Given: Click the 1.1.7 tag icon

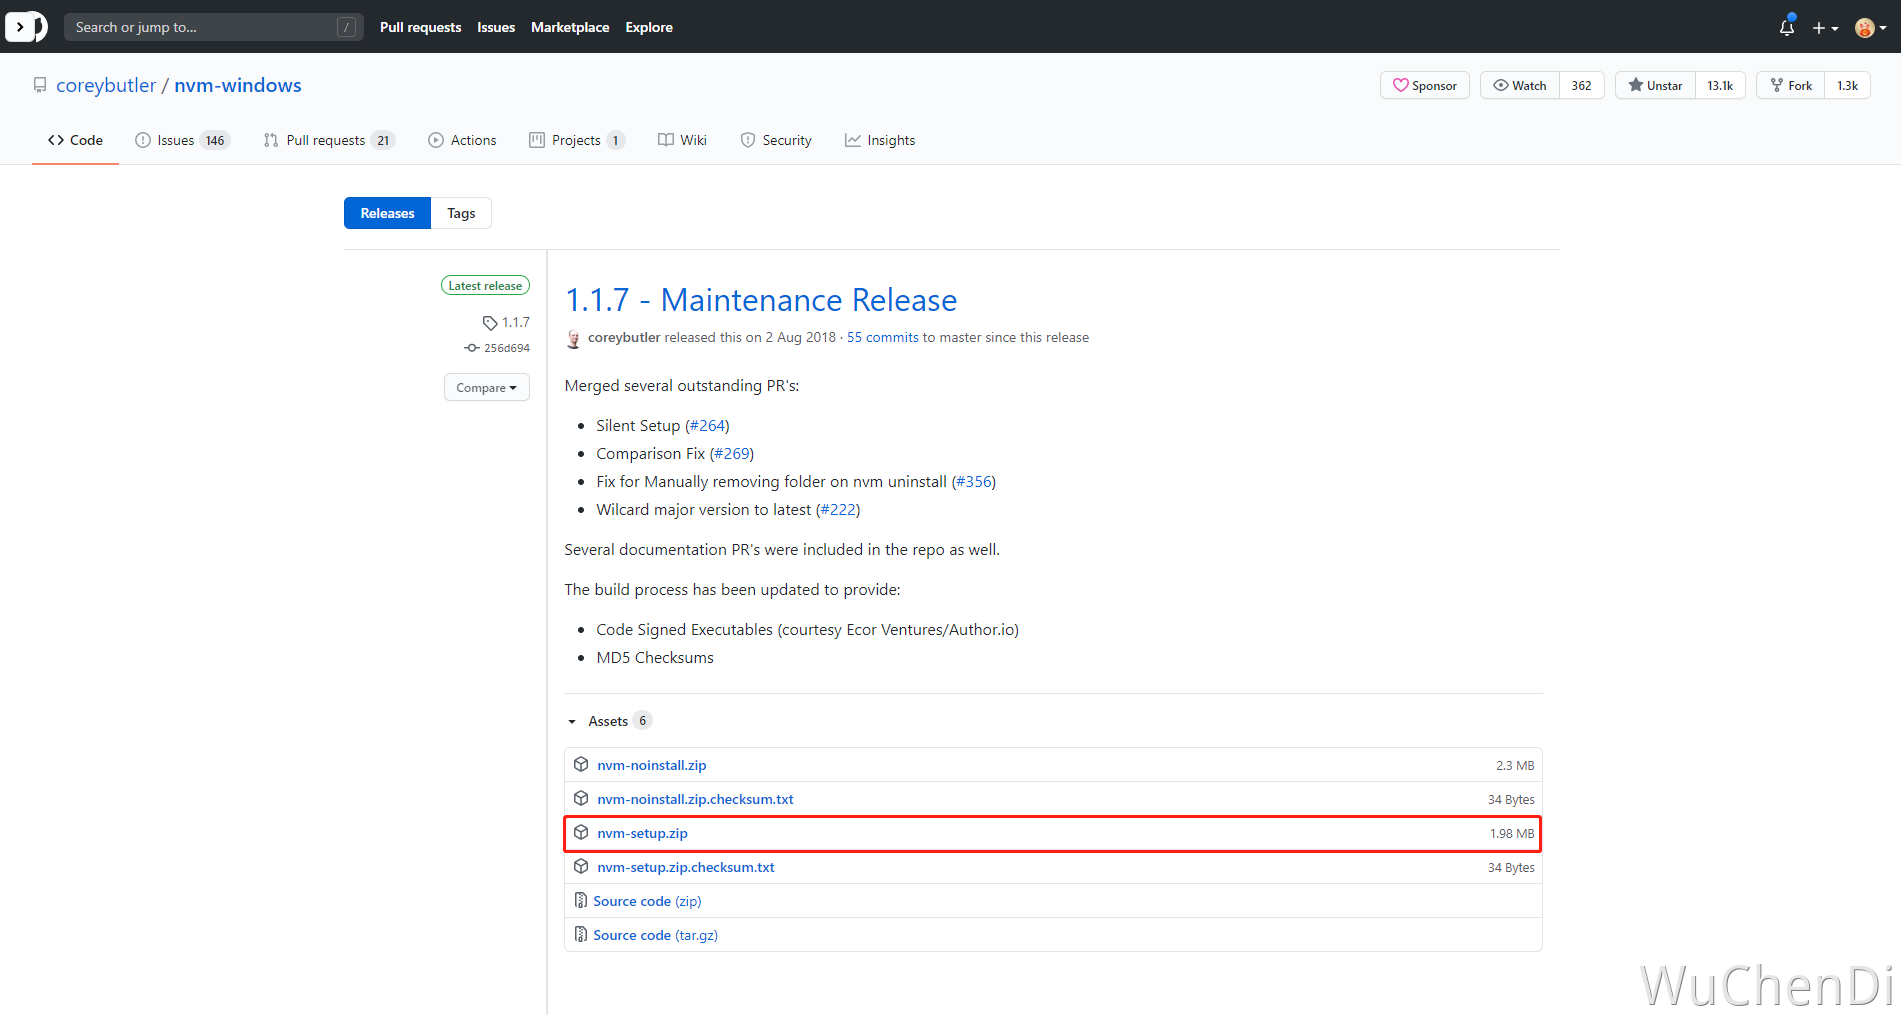Looking at the screenshot, I should (x=490, y=323).
